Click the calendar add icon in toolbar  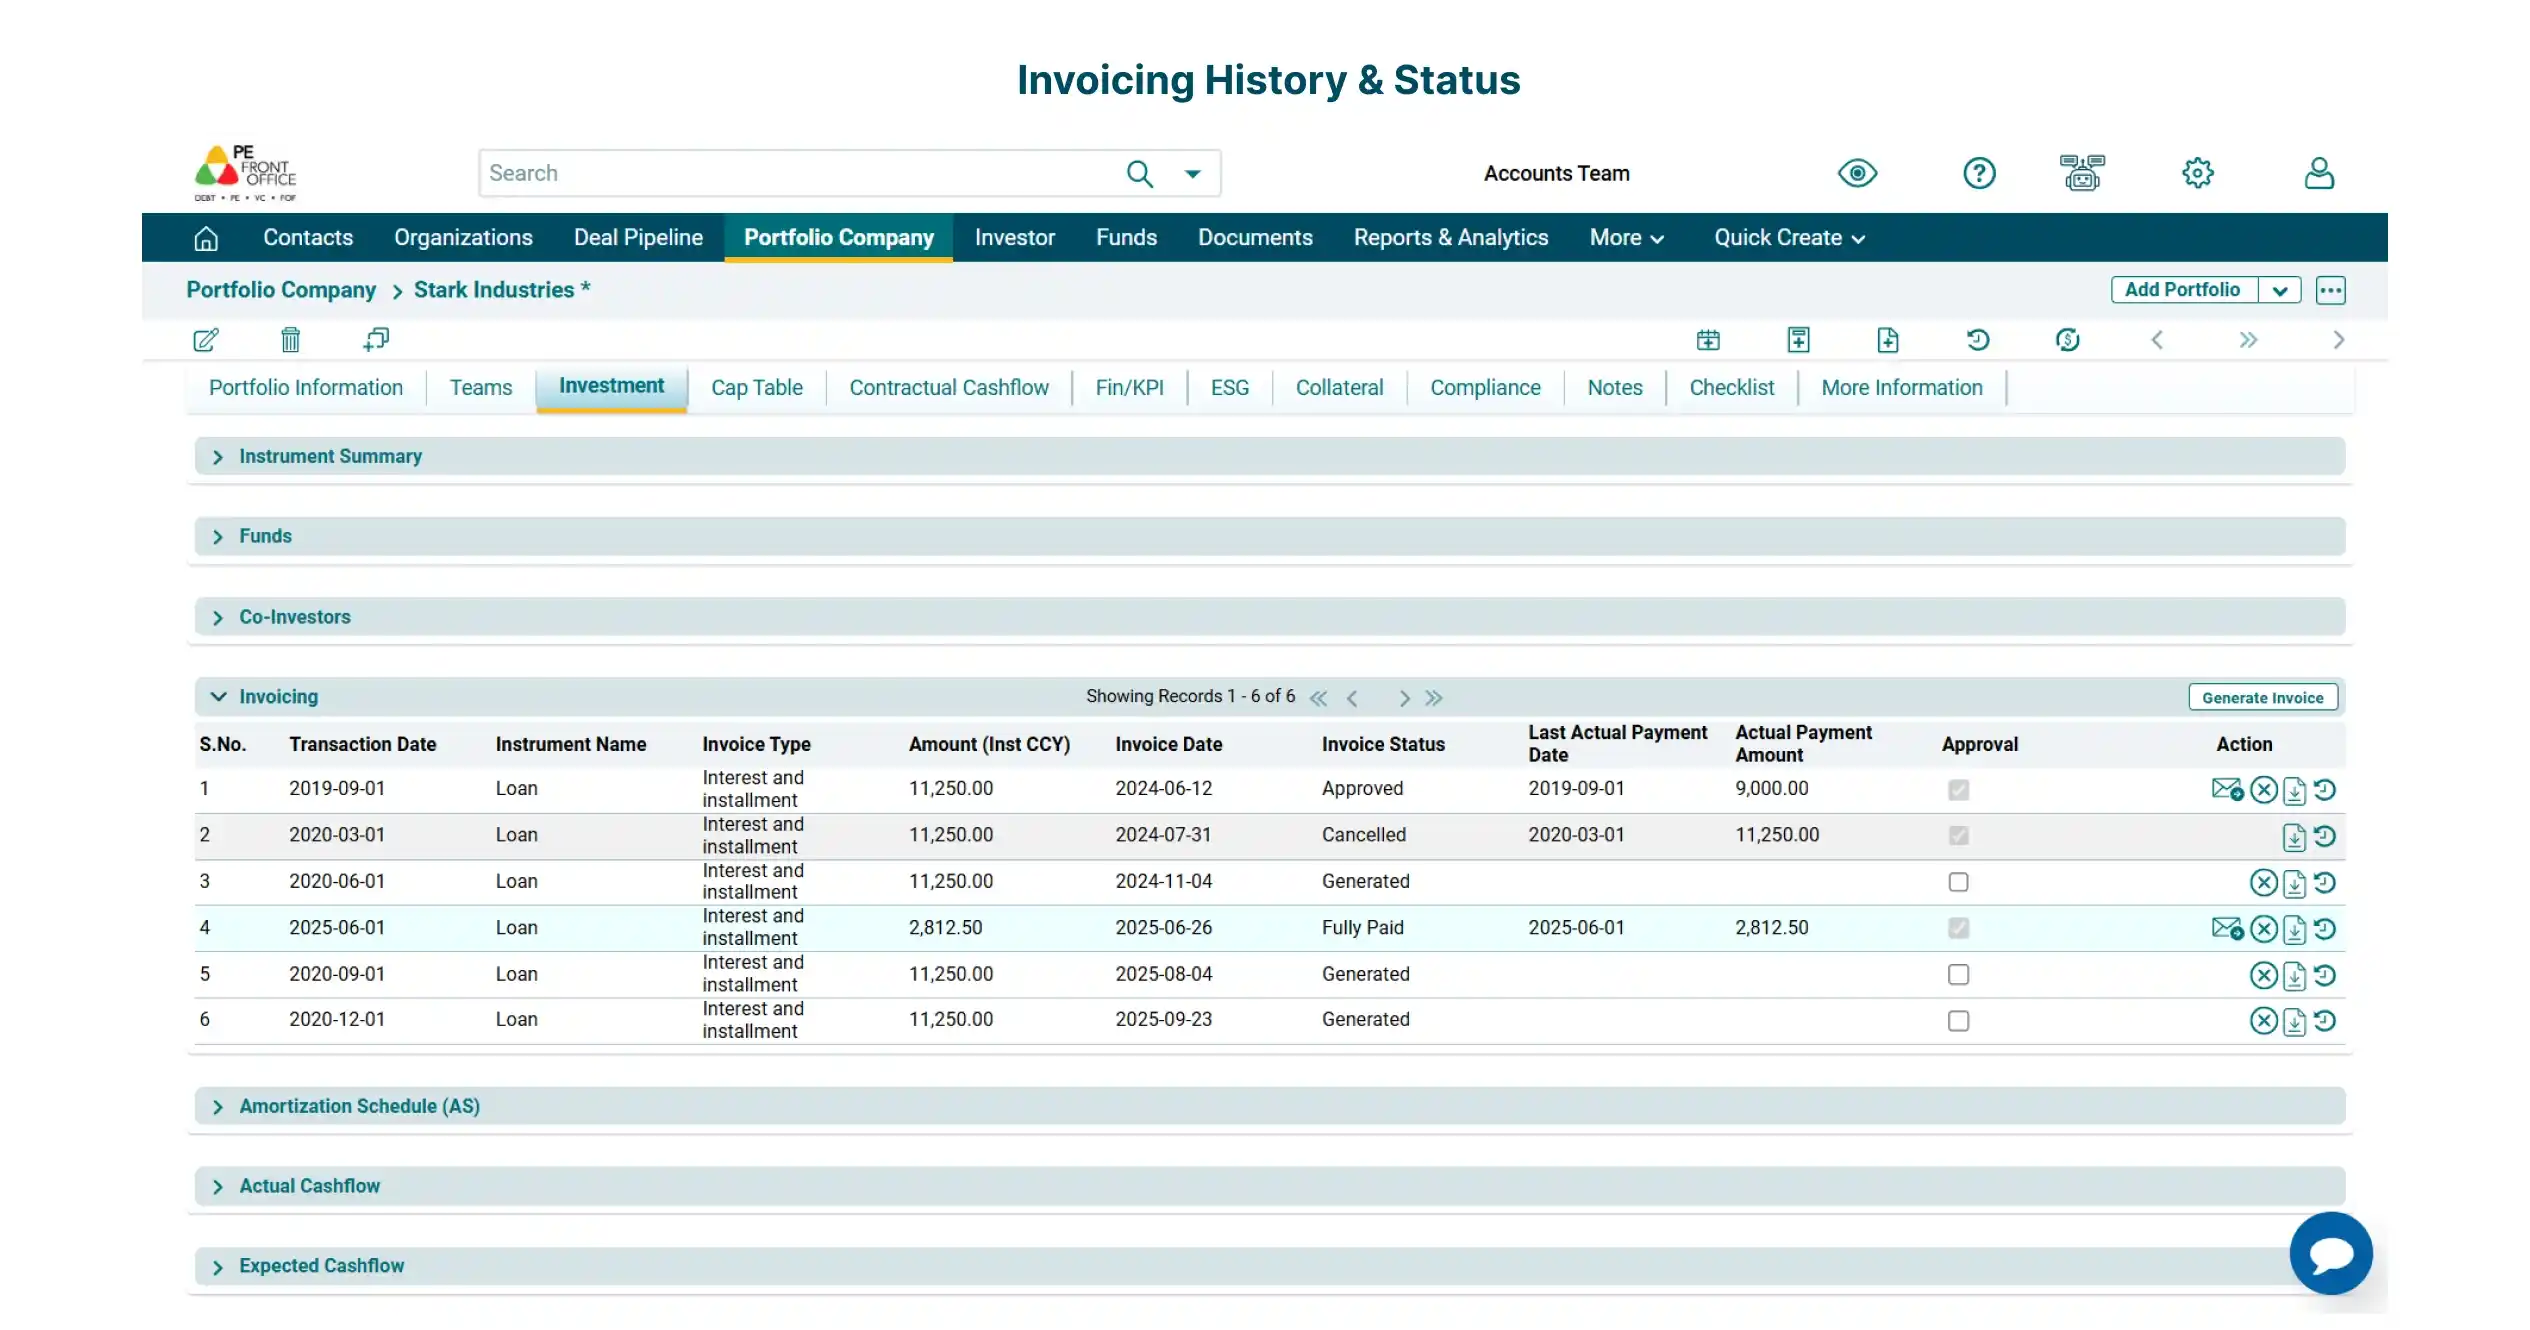coord(1708,340)
